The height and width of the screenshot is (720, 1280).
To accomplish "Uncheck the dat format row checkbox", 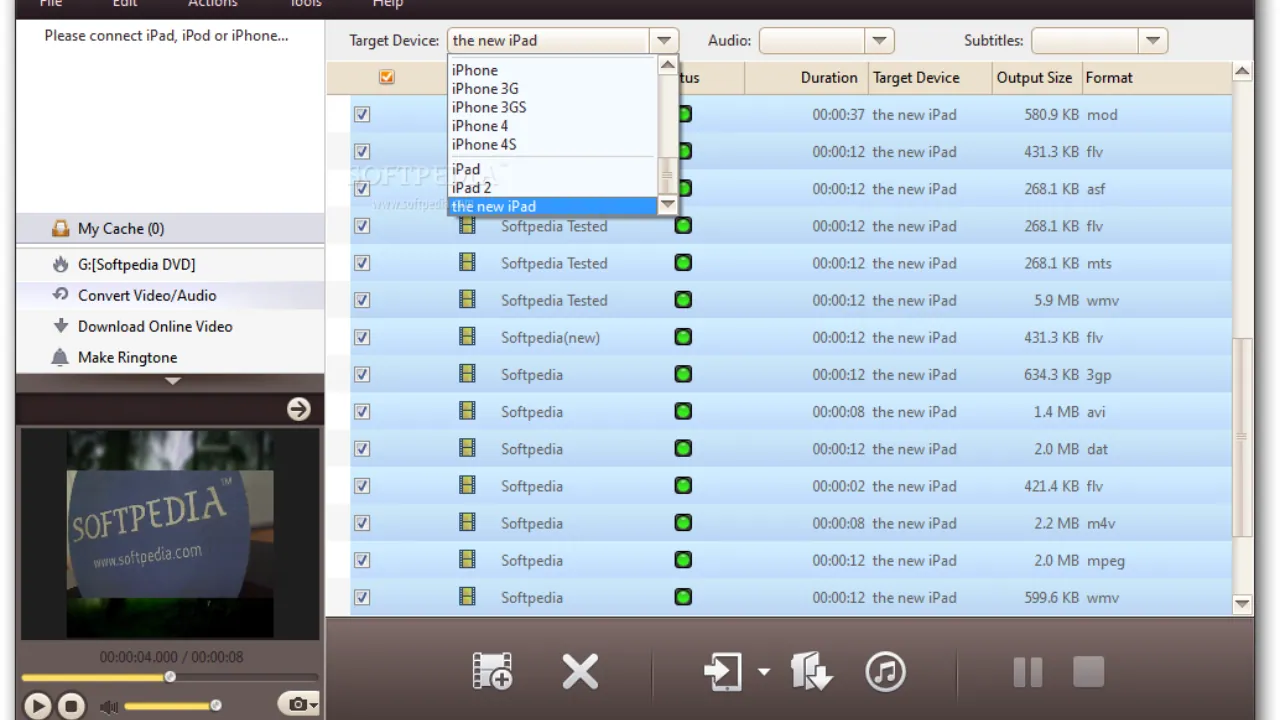I will point(362,448).
